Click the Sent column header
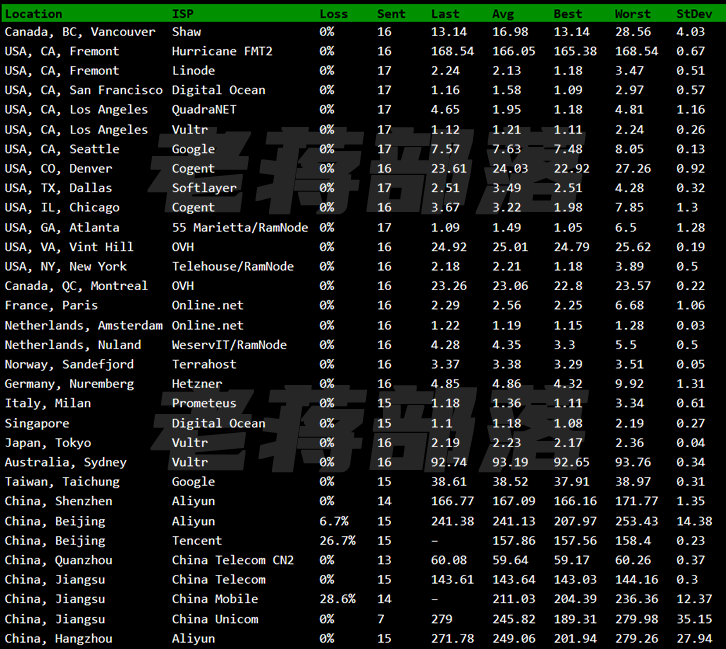Image resolution: width=726 pixels, height=649 pixels. [391, 14]
